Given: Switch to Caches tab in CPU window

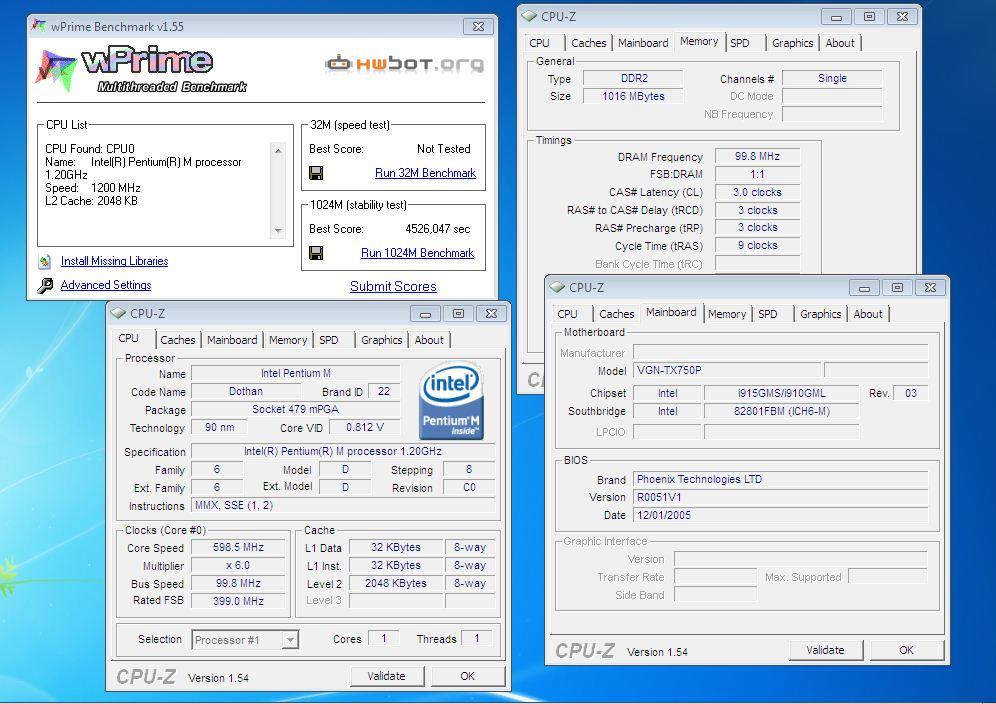Looking at the screenshot, I should click(178, 340).
